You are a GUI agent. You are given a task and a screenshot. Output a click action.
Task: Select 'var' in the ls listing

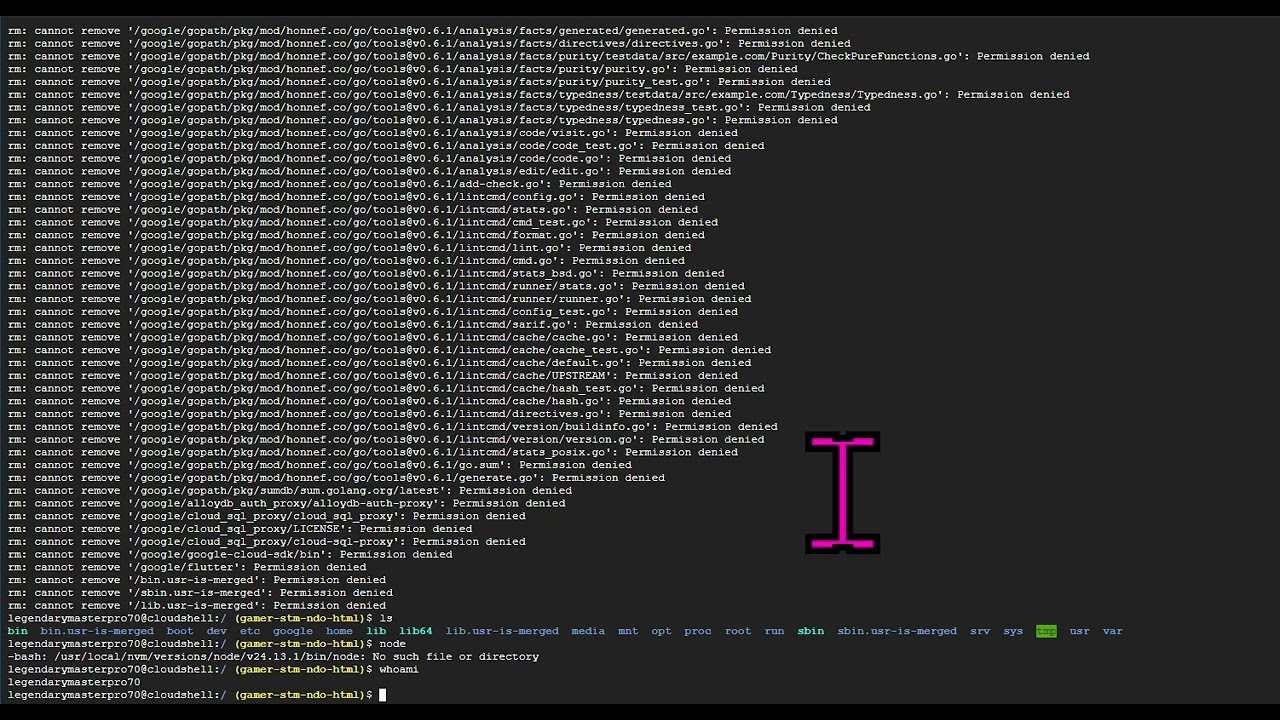click(1112, 631)
